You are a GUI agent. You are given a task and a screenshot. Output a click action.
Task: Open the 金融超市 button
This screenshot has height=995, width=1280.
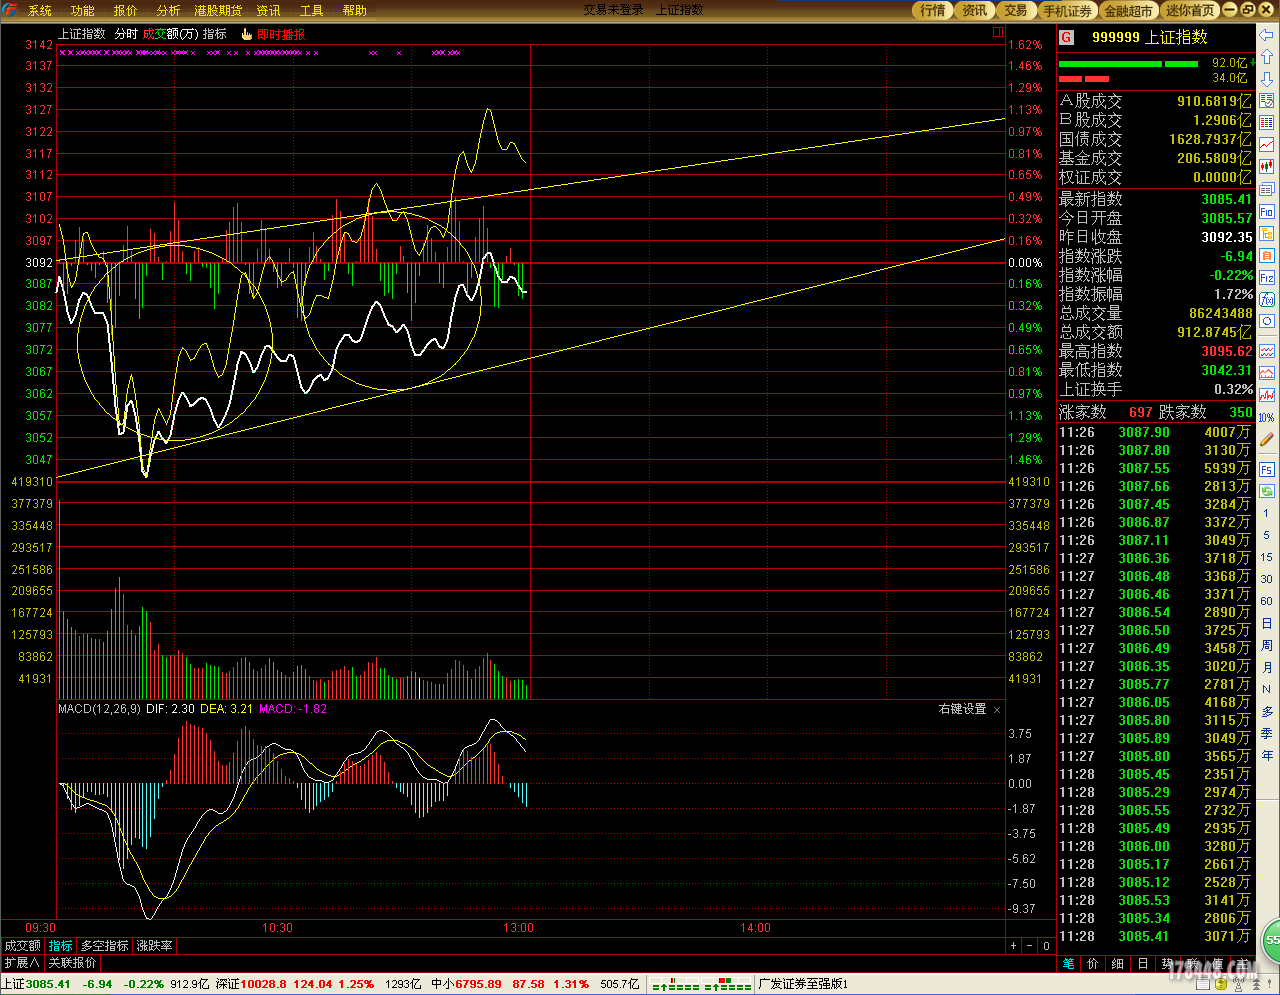tap(1129, 10)
